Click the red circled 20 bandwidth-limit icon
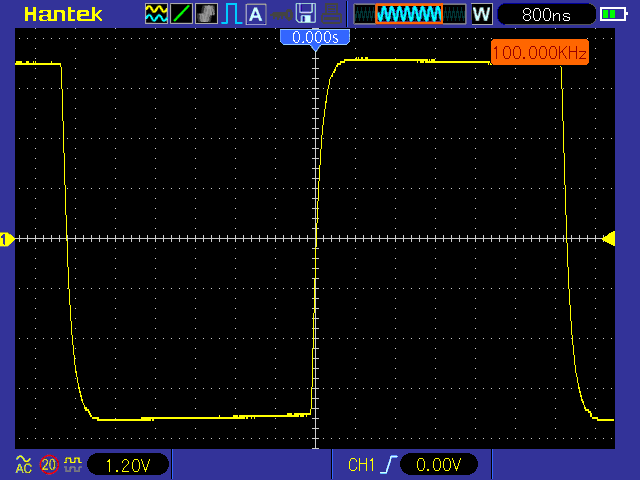 [49, 464]
